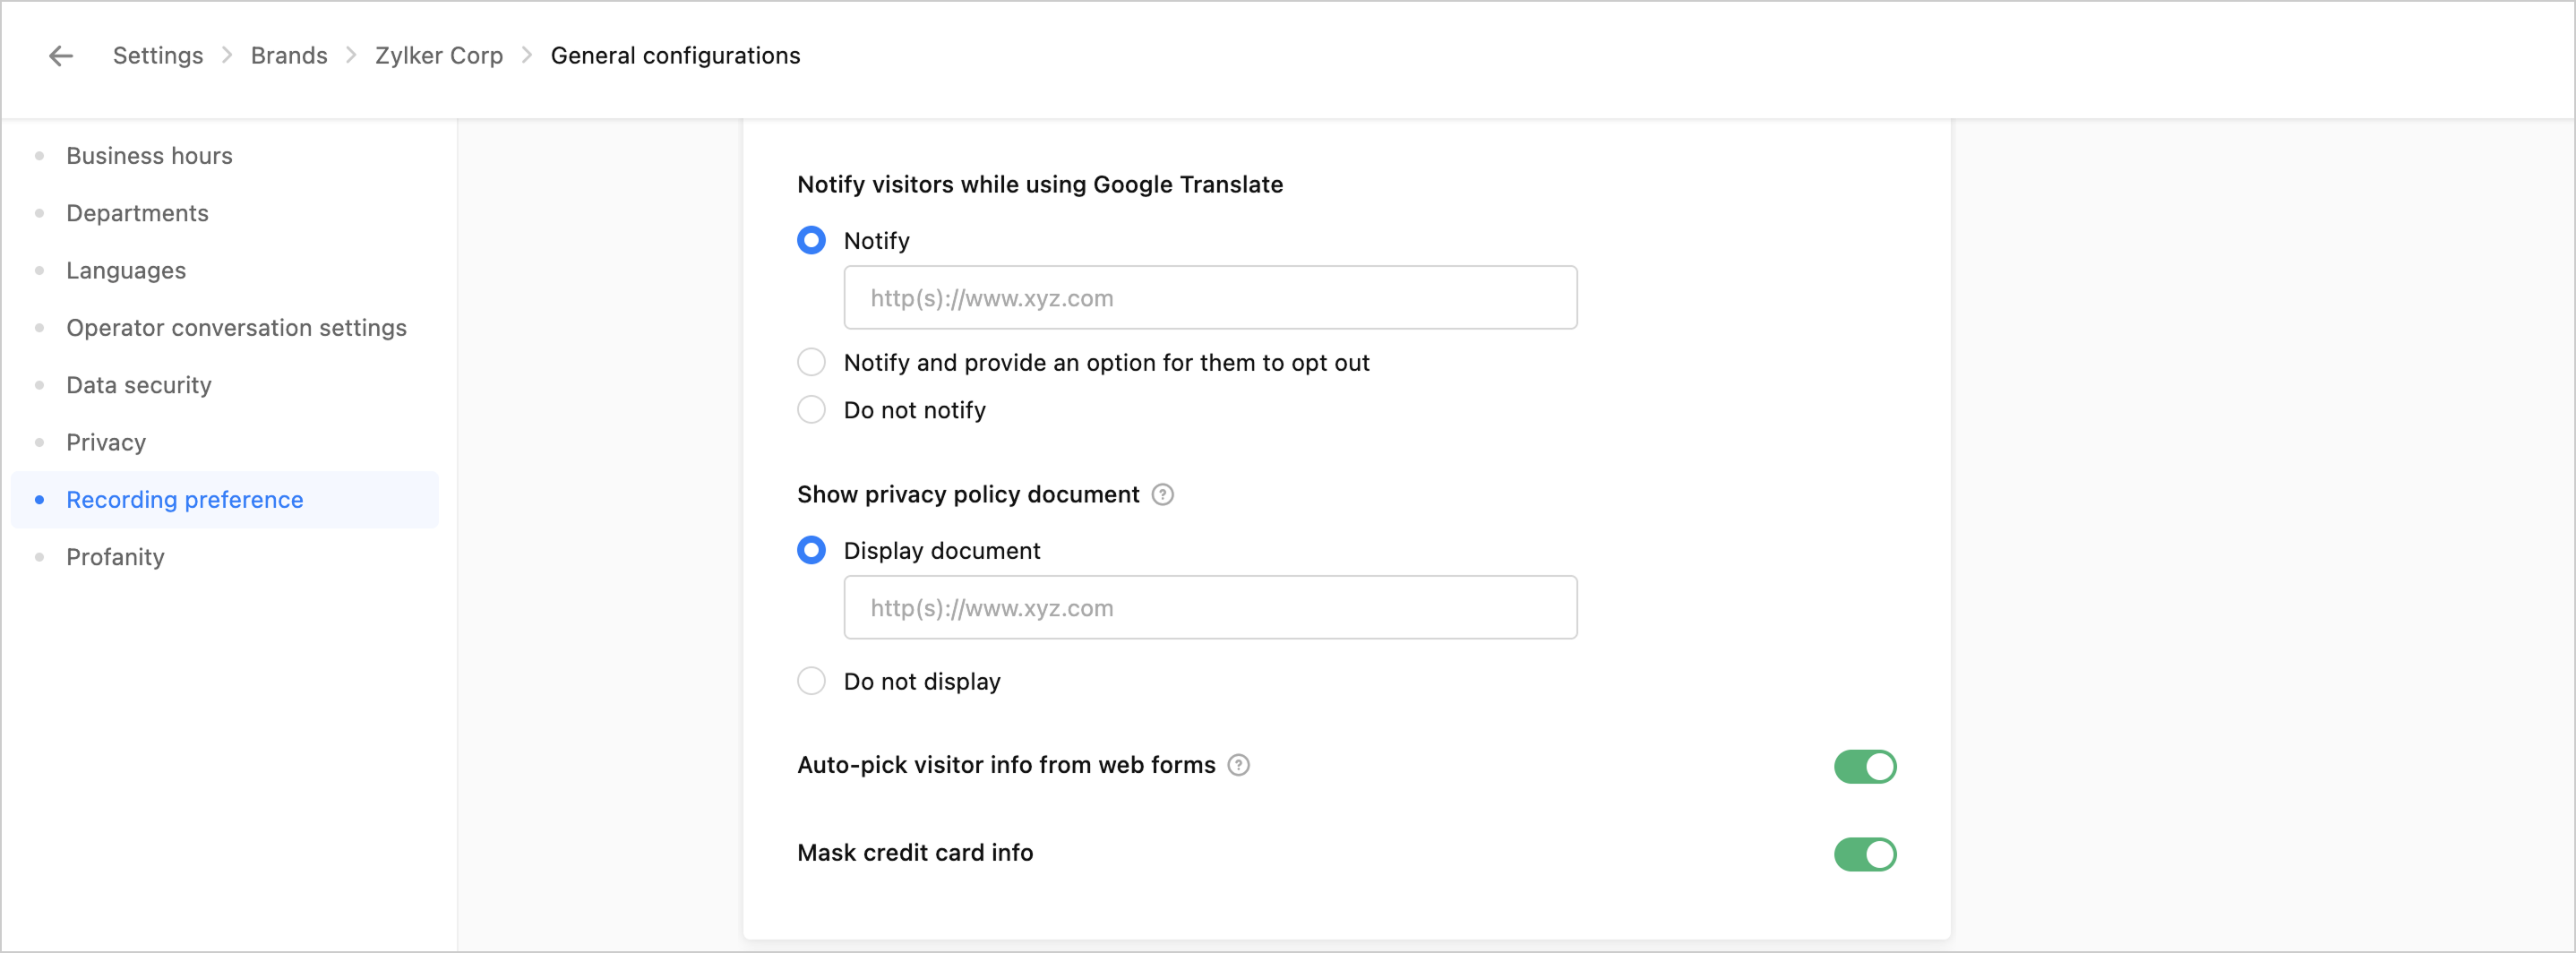Image resolution: width=2576 pixels, height=953 pixels.
Task: Click help icon beside Auto-pick visitor info
Action: 1238,765
